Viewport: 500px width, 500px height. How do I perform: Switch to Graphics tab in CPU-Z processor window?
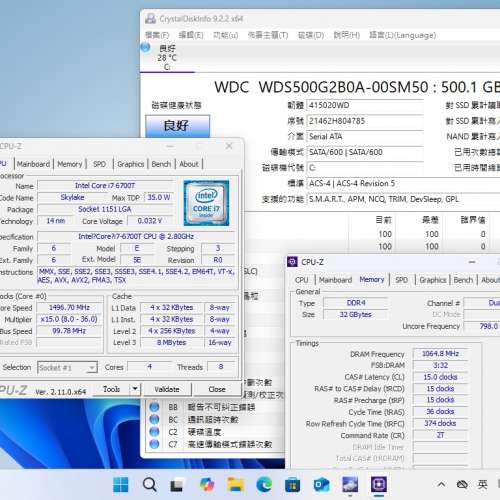(130, 164)
